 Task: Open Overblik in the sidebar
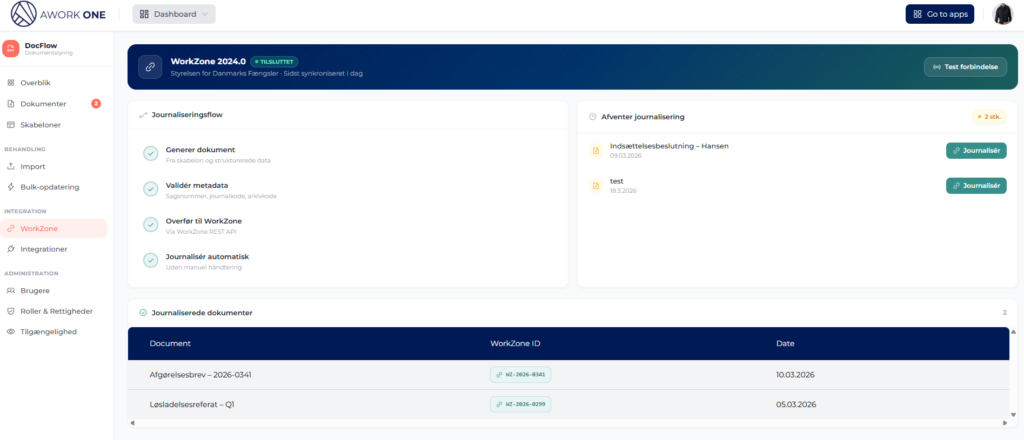(x=35, y=82)
